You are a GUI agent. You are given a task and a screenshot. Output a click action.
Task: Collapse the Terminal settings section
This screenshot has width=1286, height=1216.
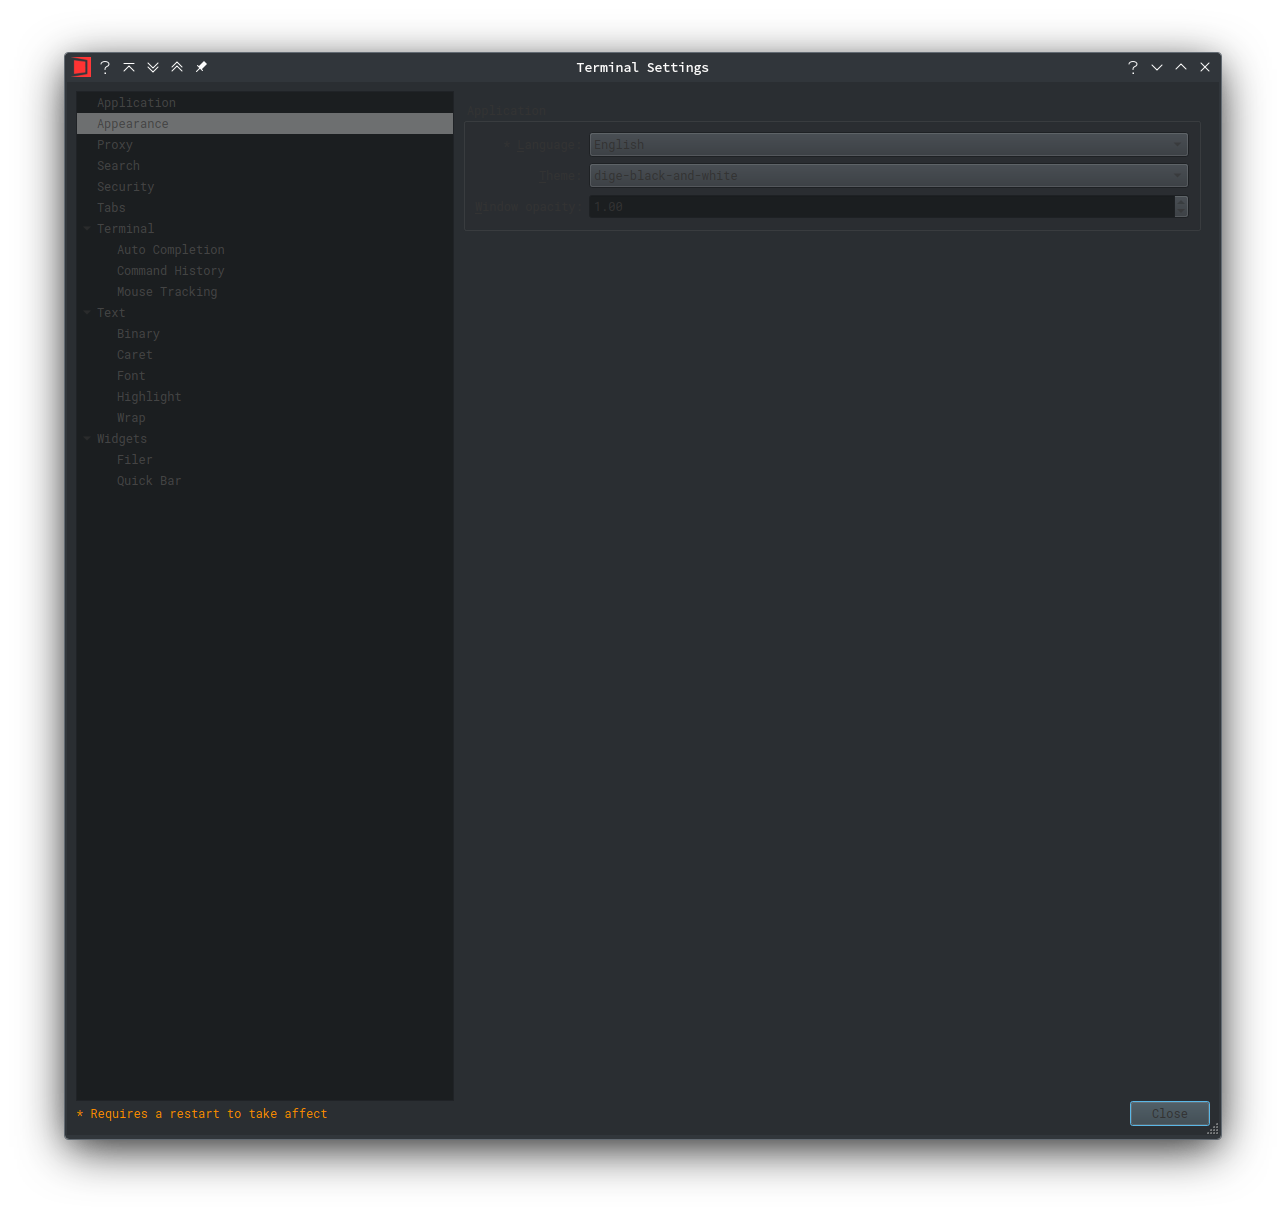point(87,228)
